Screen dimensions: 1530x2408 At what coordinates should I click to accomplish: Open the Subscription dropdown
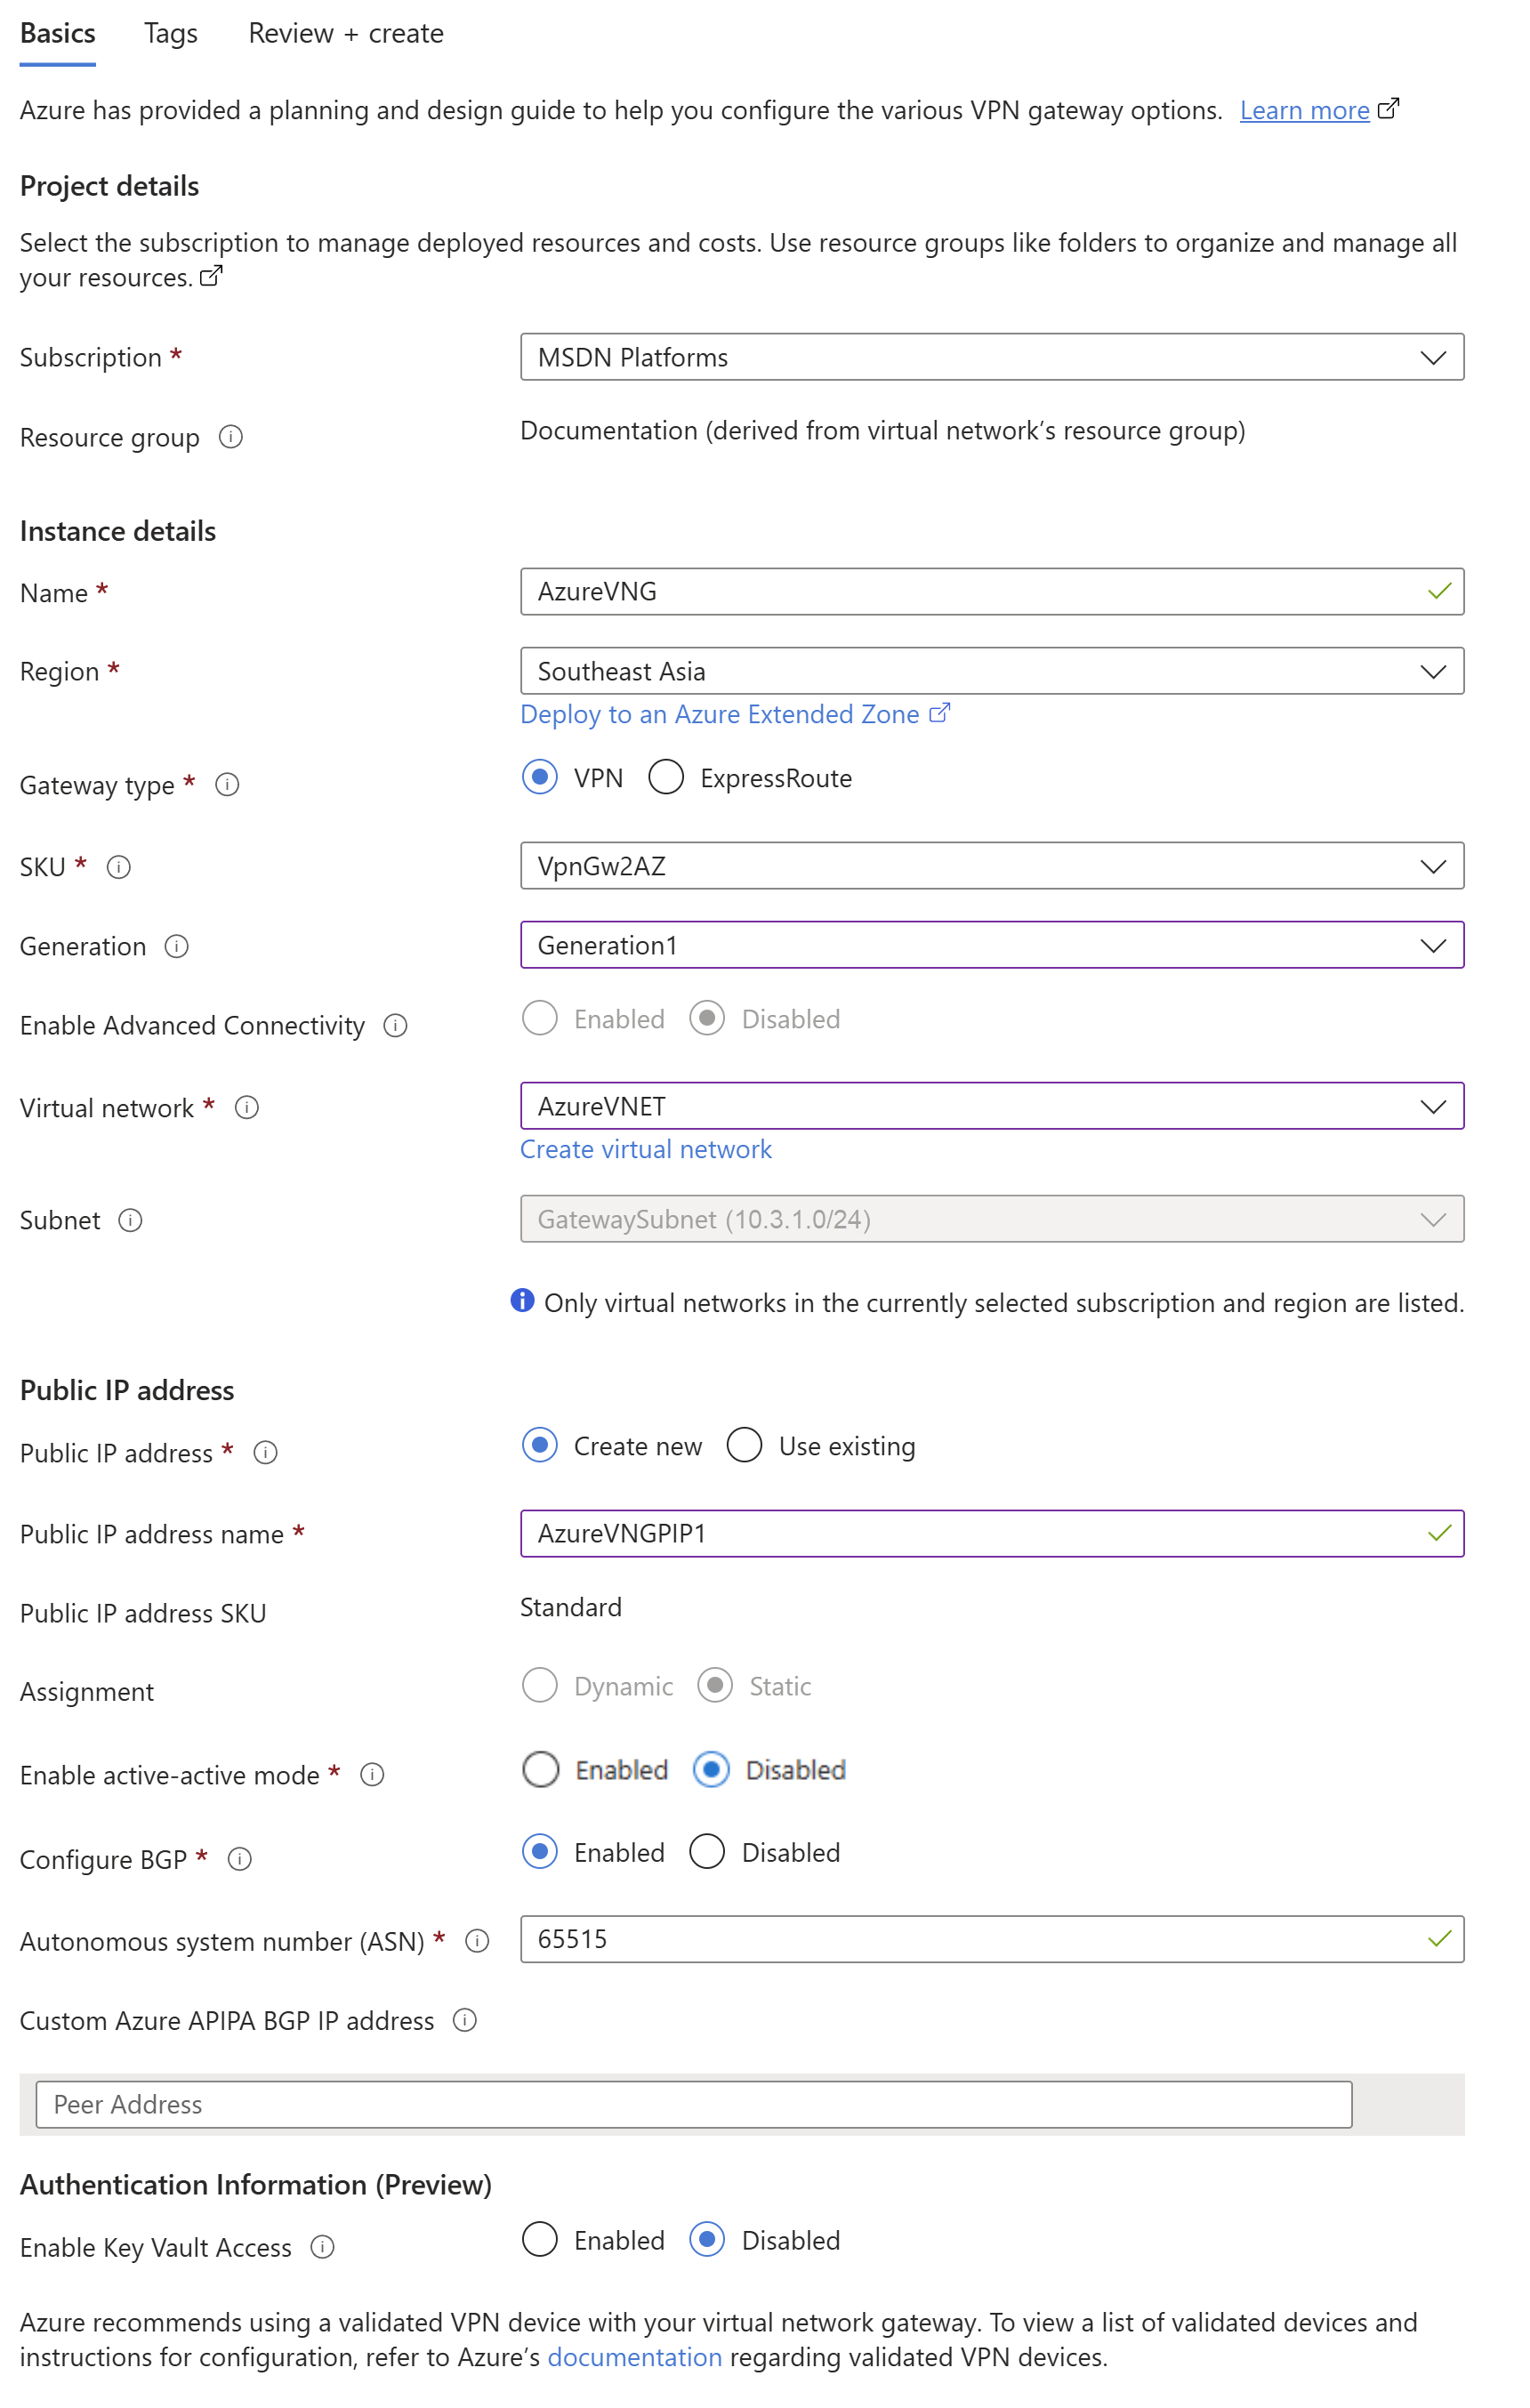pos(991,357)
